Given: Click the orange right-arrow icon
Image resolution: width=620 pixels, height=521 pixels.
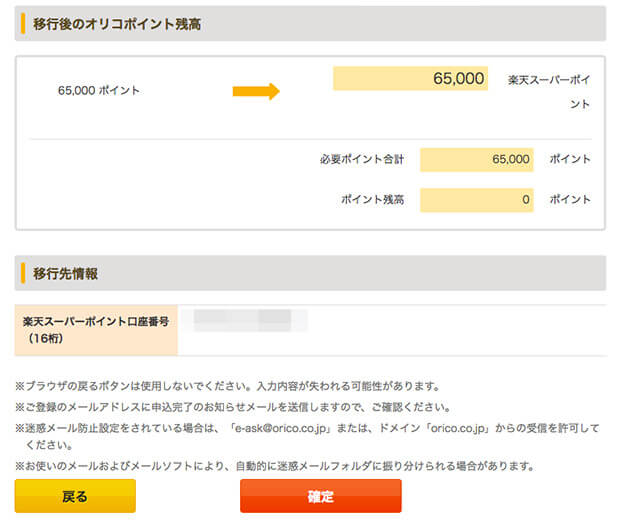Looking at the screenshot, I should (256, 91).
